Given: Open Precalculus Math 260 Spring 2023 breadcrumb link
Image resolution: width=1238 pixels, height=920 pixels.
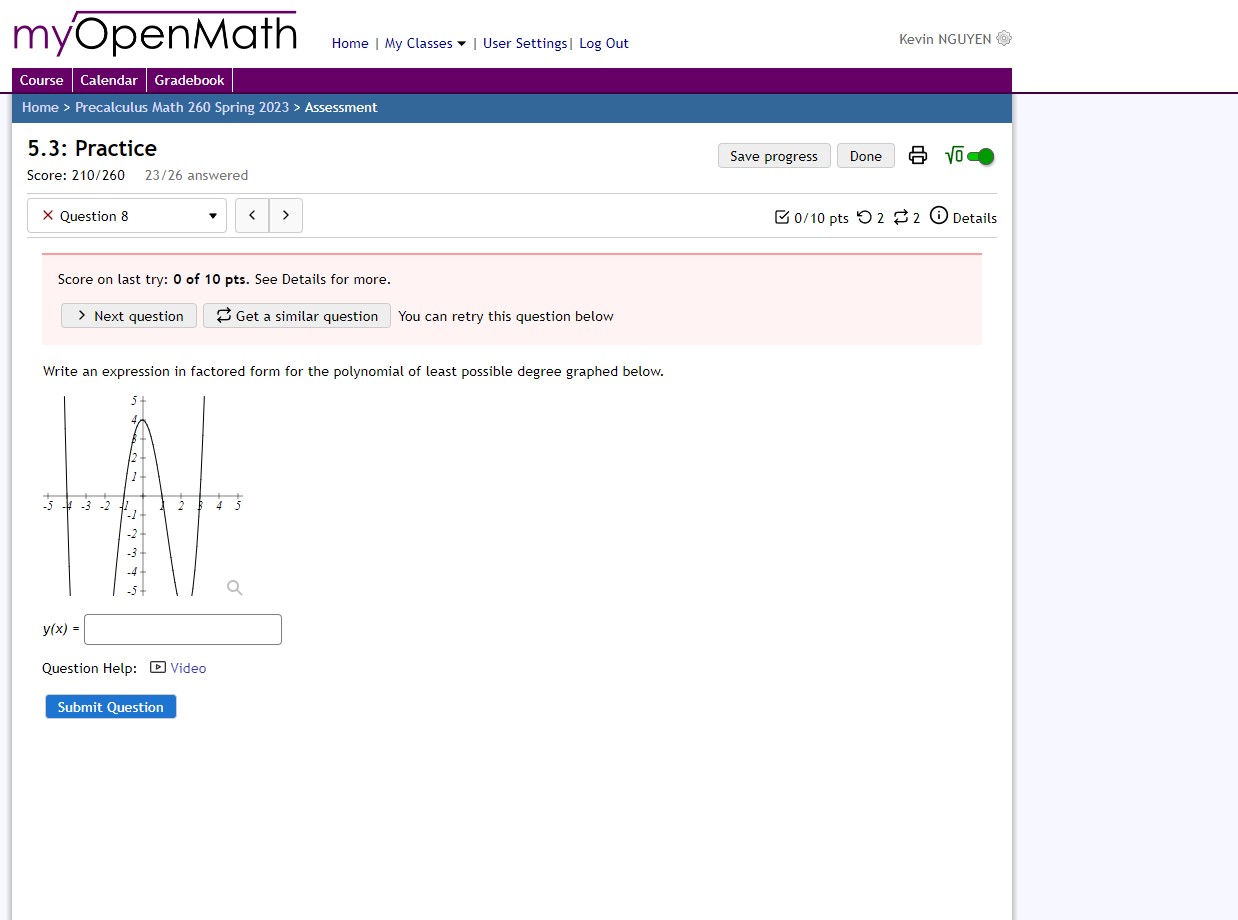Looking at the screenshot, I should tap(182, 107).
